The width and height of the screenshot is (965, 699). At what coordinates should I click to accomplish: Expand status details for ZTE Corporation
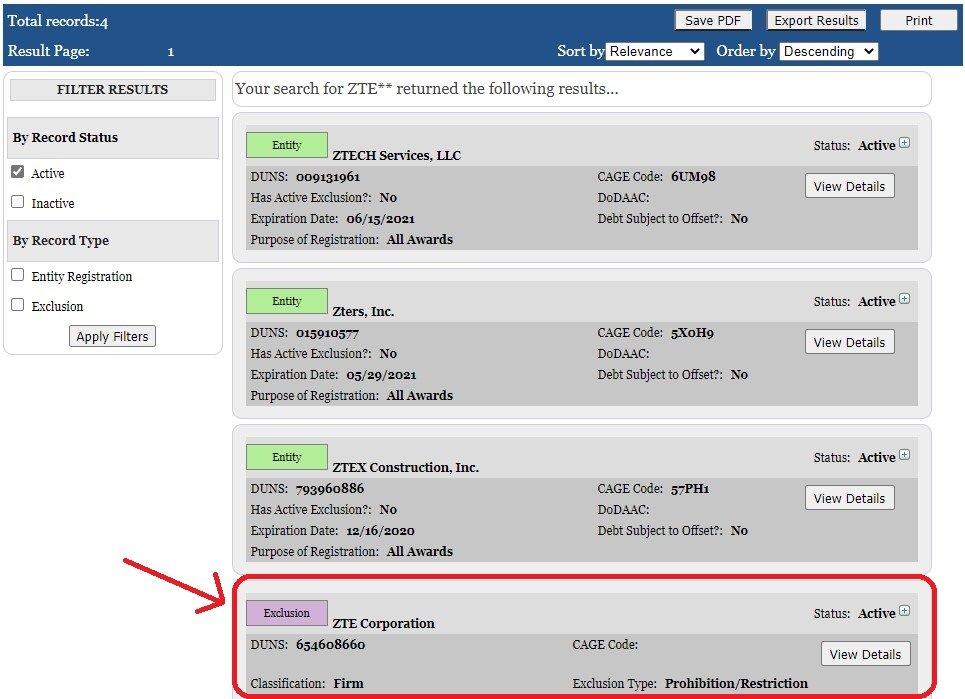(904, 611)
